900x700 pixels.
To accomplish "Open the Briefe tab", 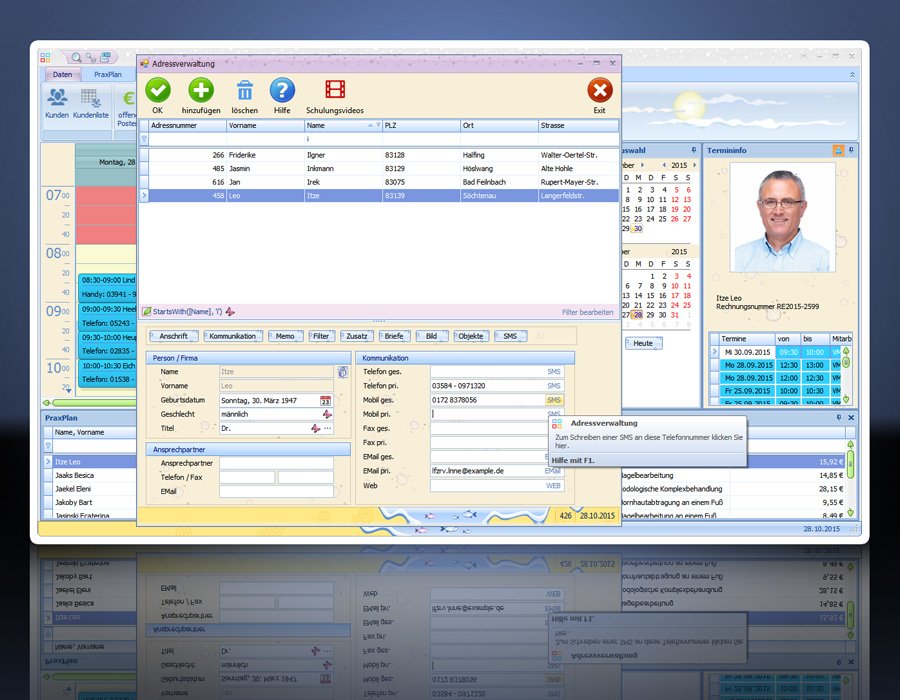I will [394, 336].
